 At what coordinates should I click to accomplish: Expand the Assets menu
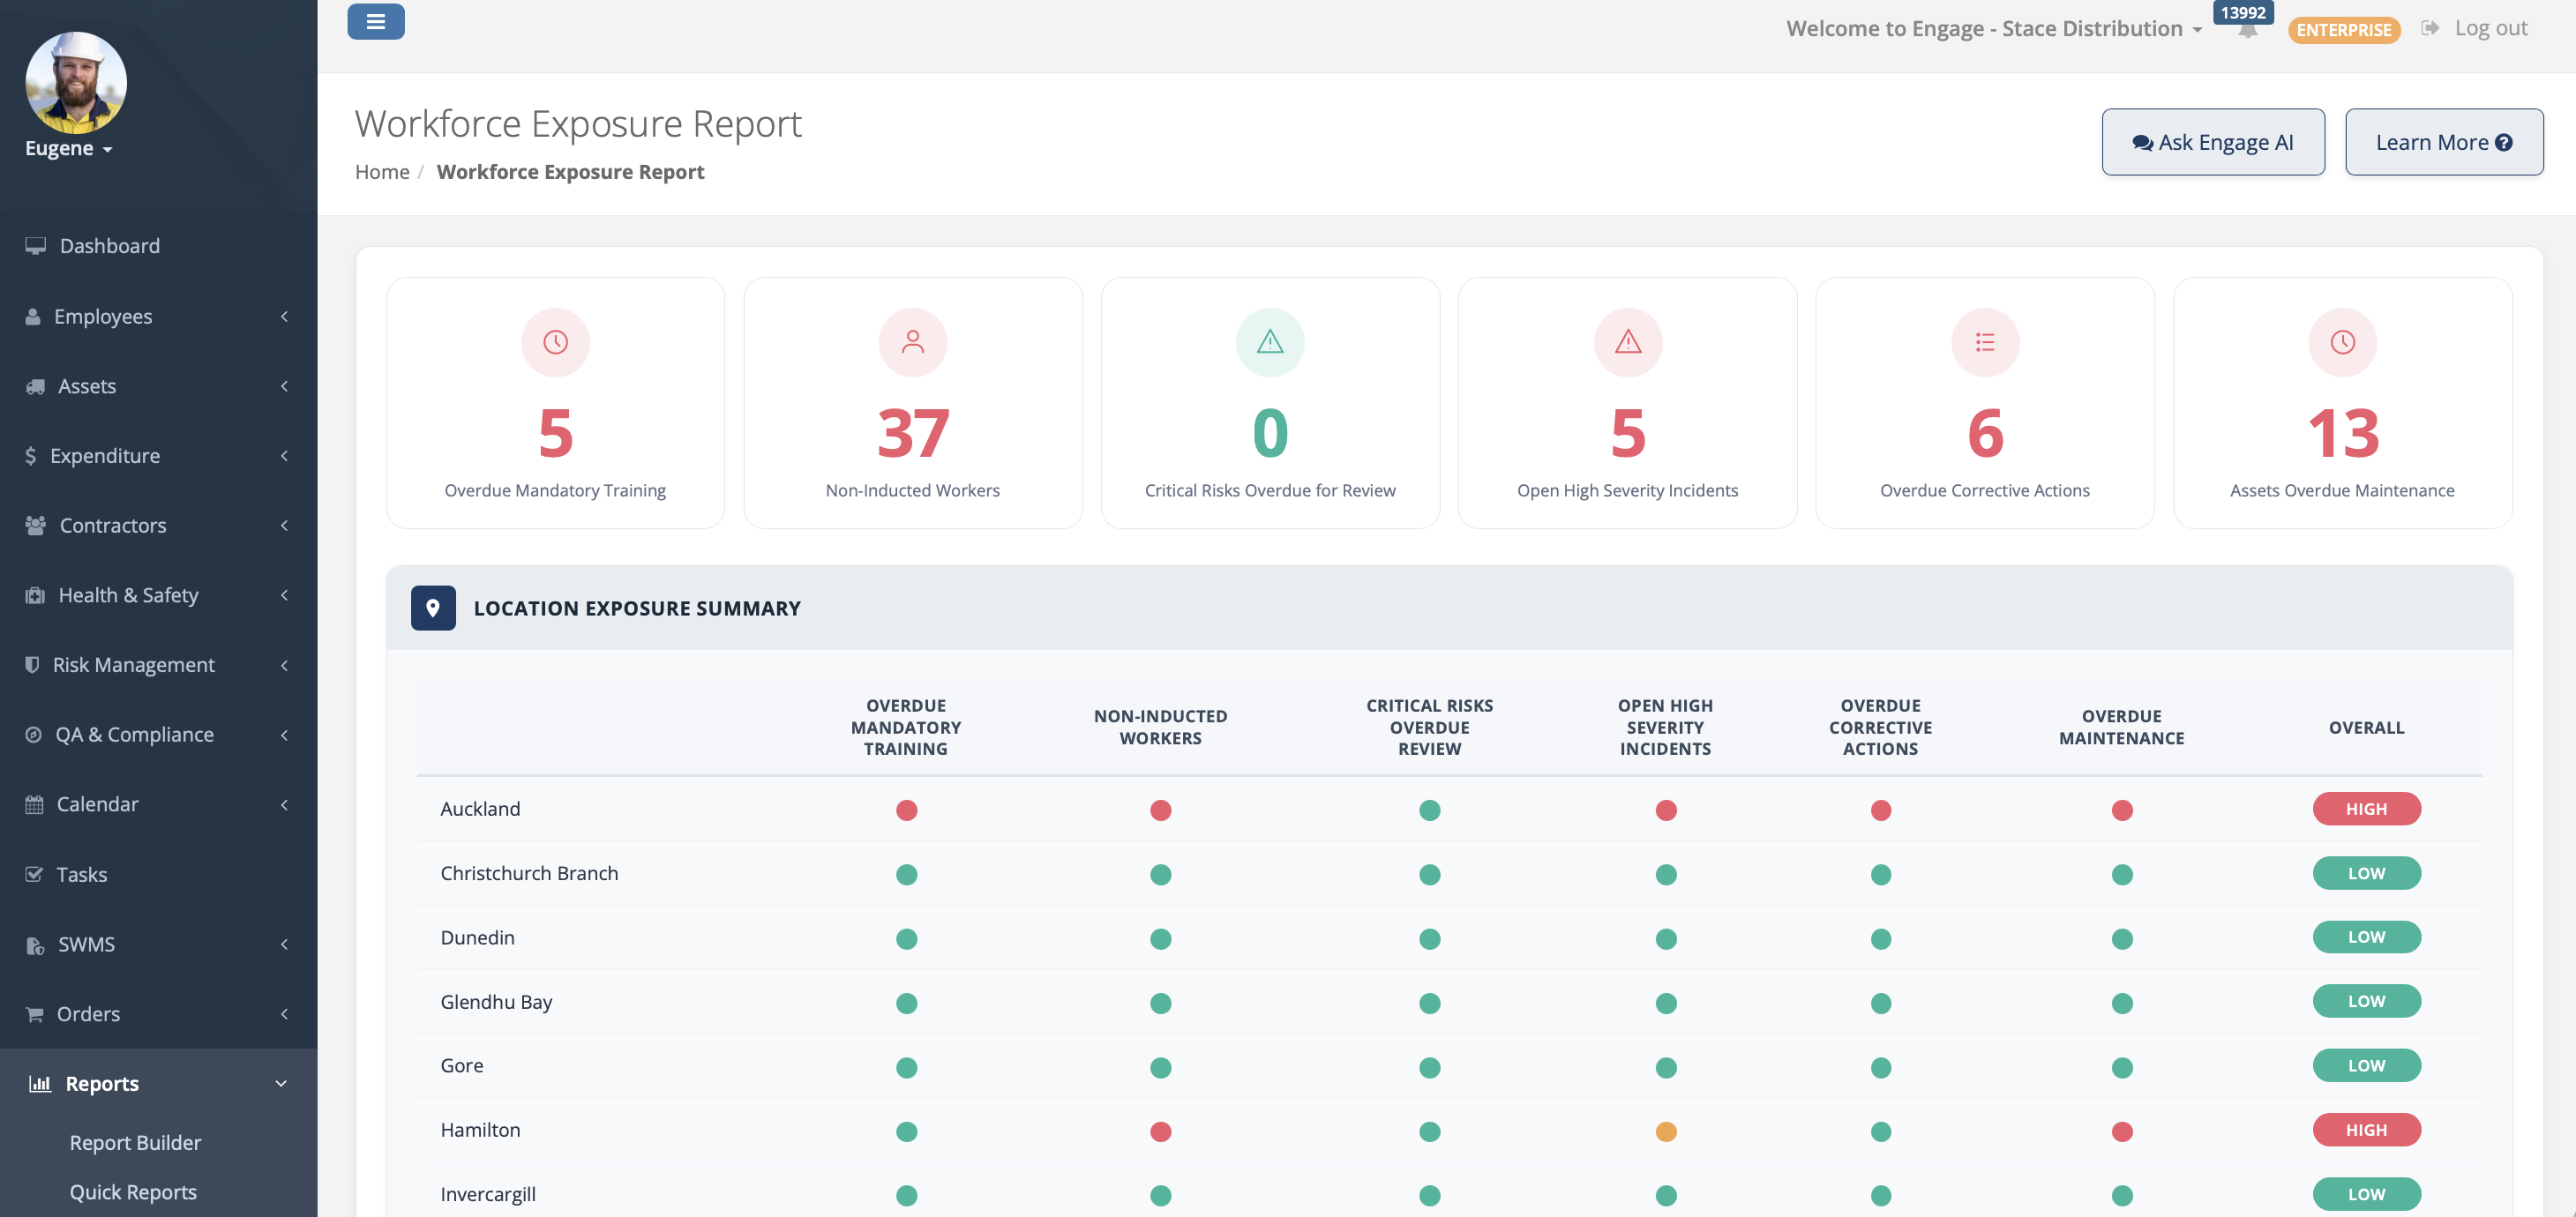point(159,386)
